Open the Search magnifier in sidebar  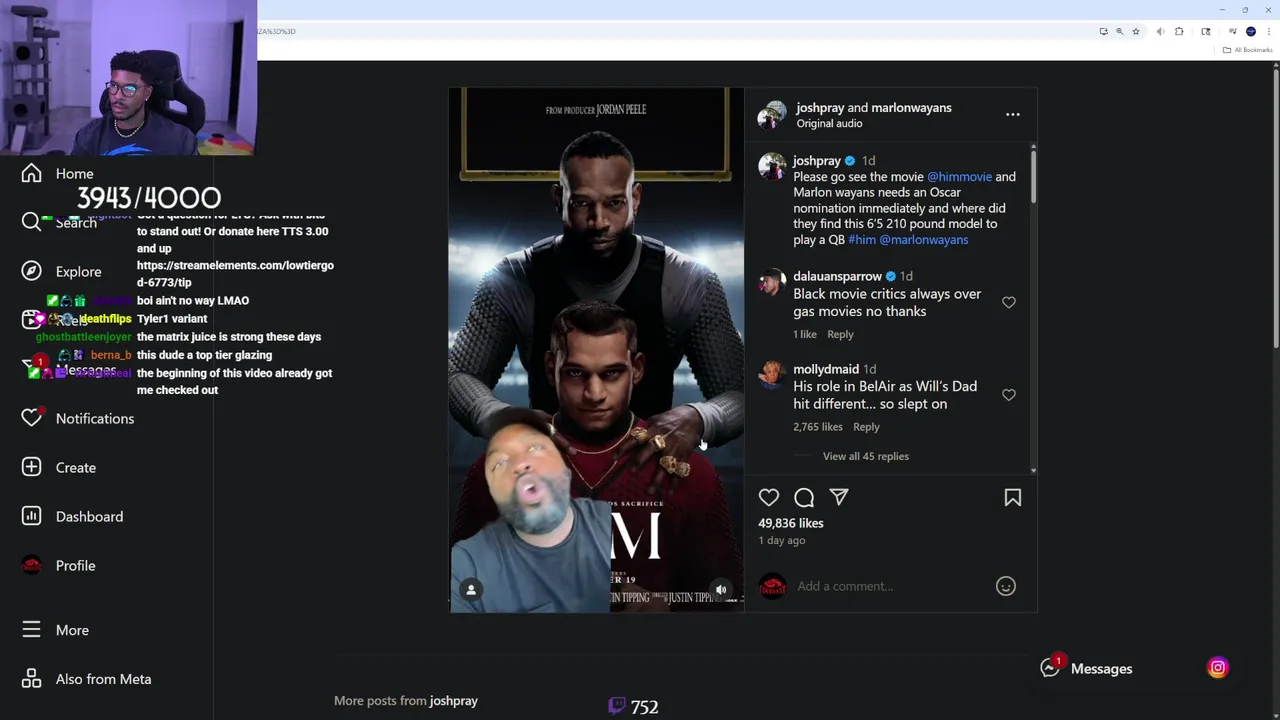32,222
